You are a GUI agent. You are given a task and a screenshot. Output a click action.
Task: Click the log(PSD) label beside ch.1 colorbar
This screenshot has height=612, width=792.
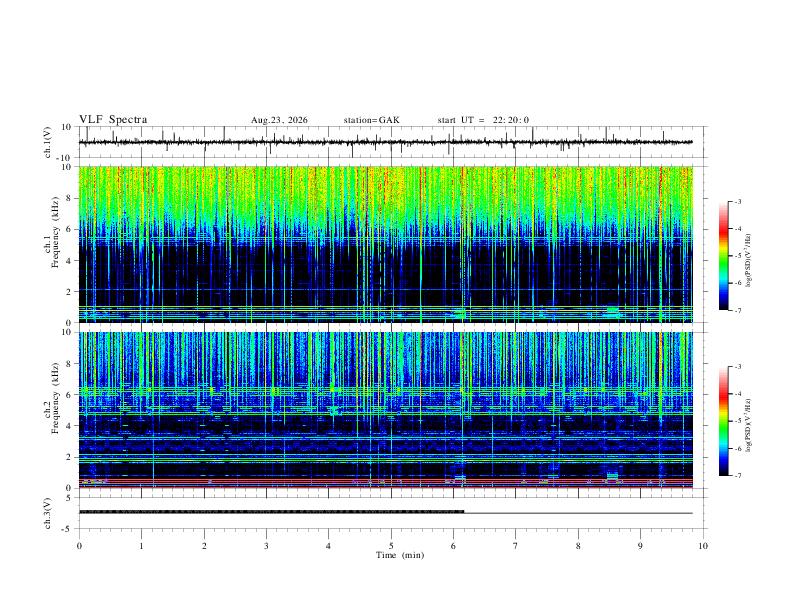click(748, 260)
